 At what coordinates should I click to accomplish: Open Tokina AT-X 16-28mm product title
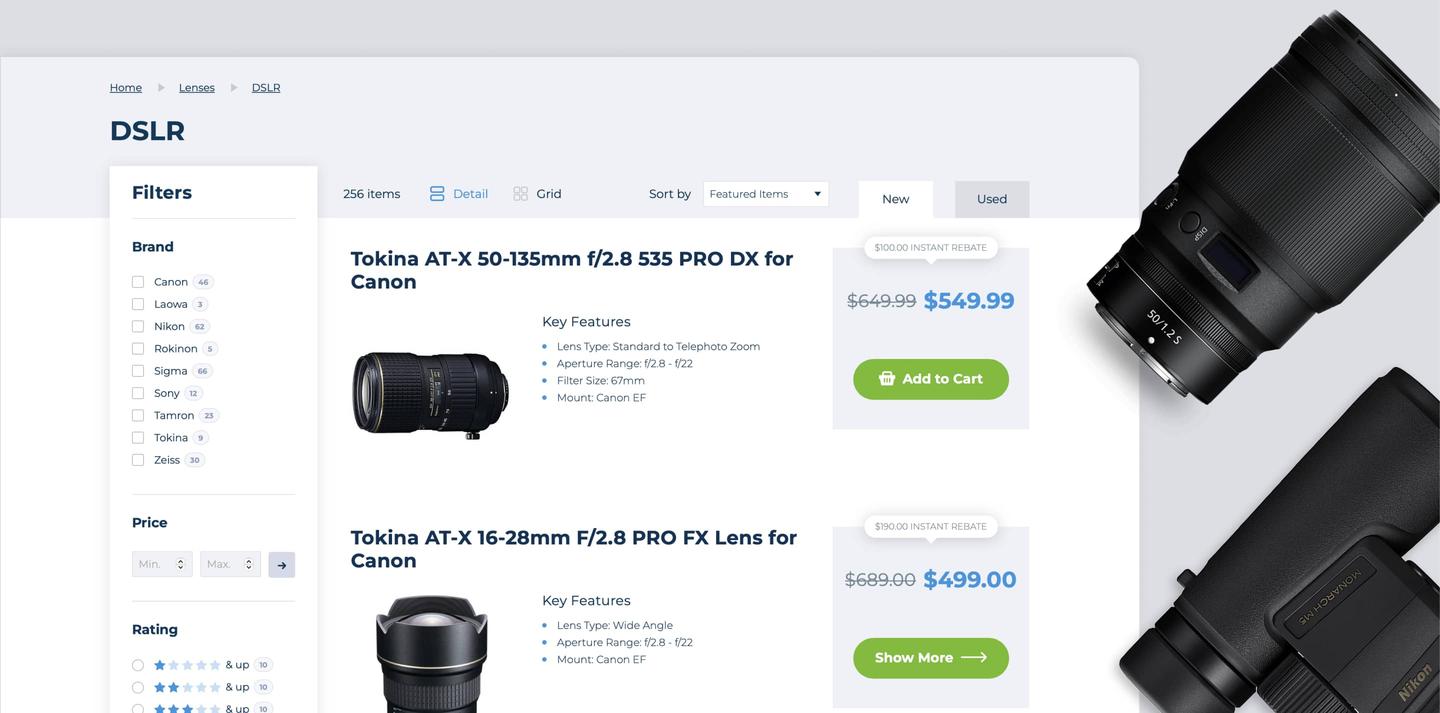574,549
